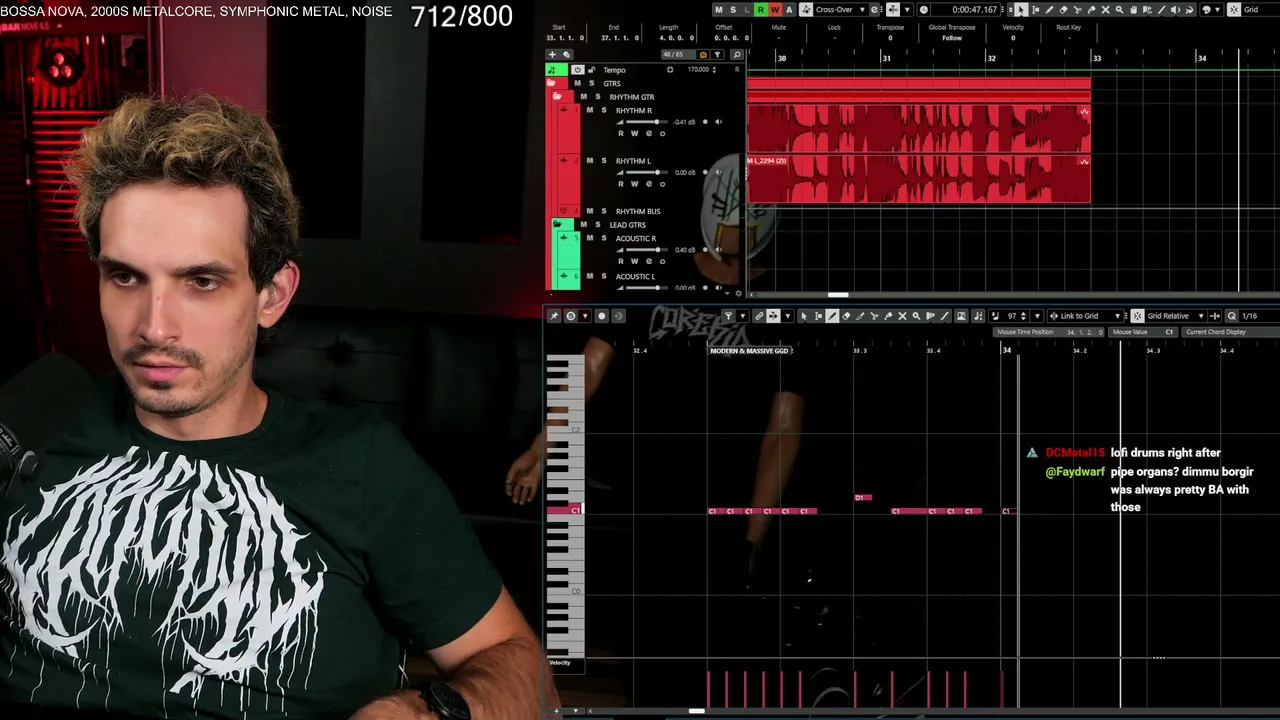Screen dimensions: 1280x720
Task: Collapse the LEAD GTRS folder track
Action: pos(557,225)
